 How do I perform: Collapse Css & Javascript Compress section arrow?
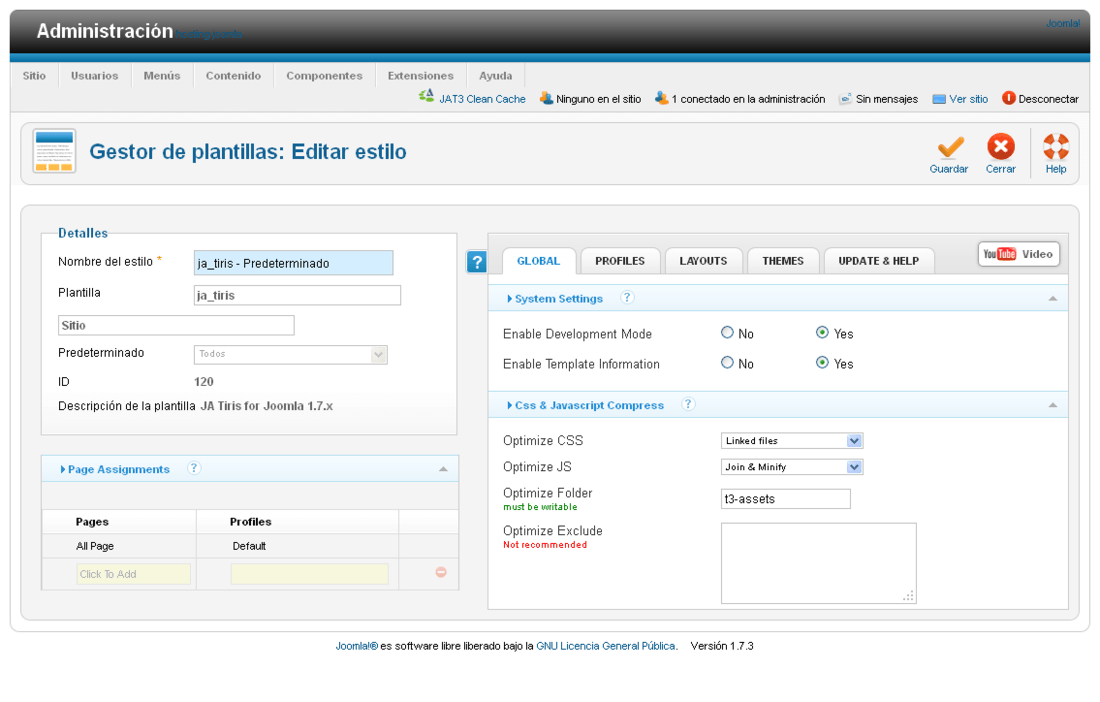click(1053, 405)
